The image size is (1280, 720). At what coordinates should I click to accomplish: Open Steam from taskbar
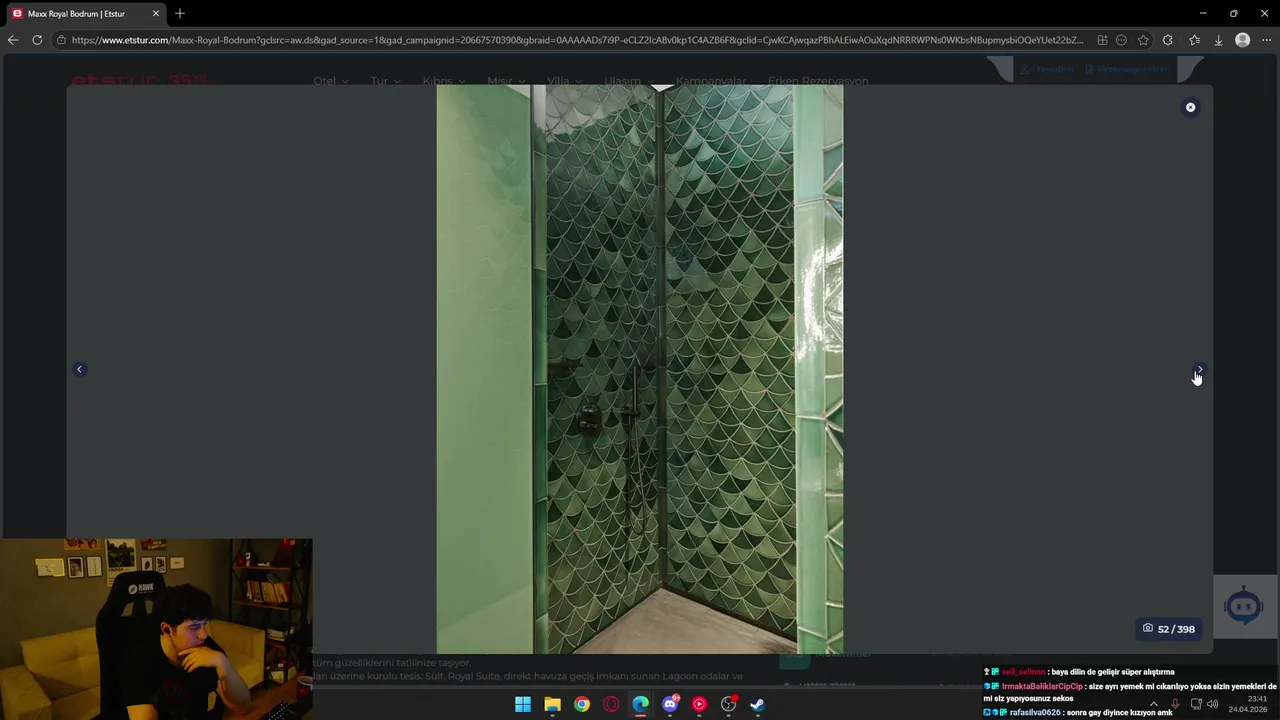click(x=758, y=704)
